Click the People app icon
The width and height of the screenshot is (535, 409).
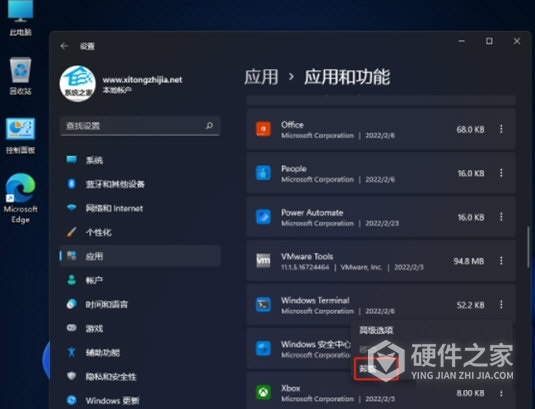pyautogui.click(x=263, y=173)
